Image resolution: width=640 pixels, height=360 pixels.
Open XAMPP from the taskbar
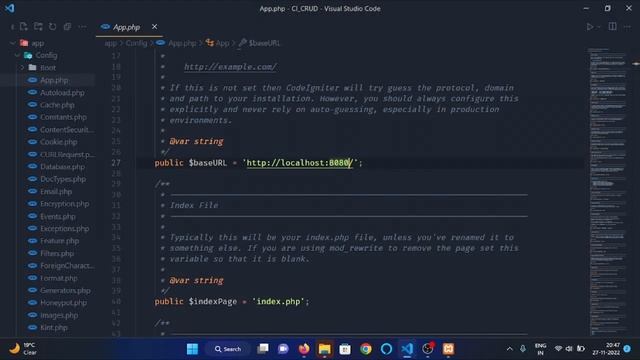pos(448,349)
